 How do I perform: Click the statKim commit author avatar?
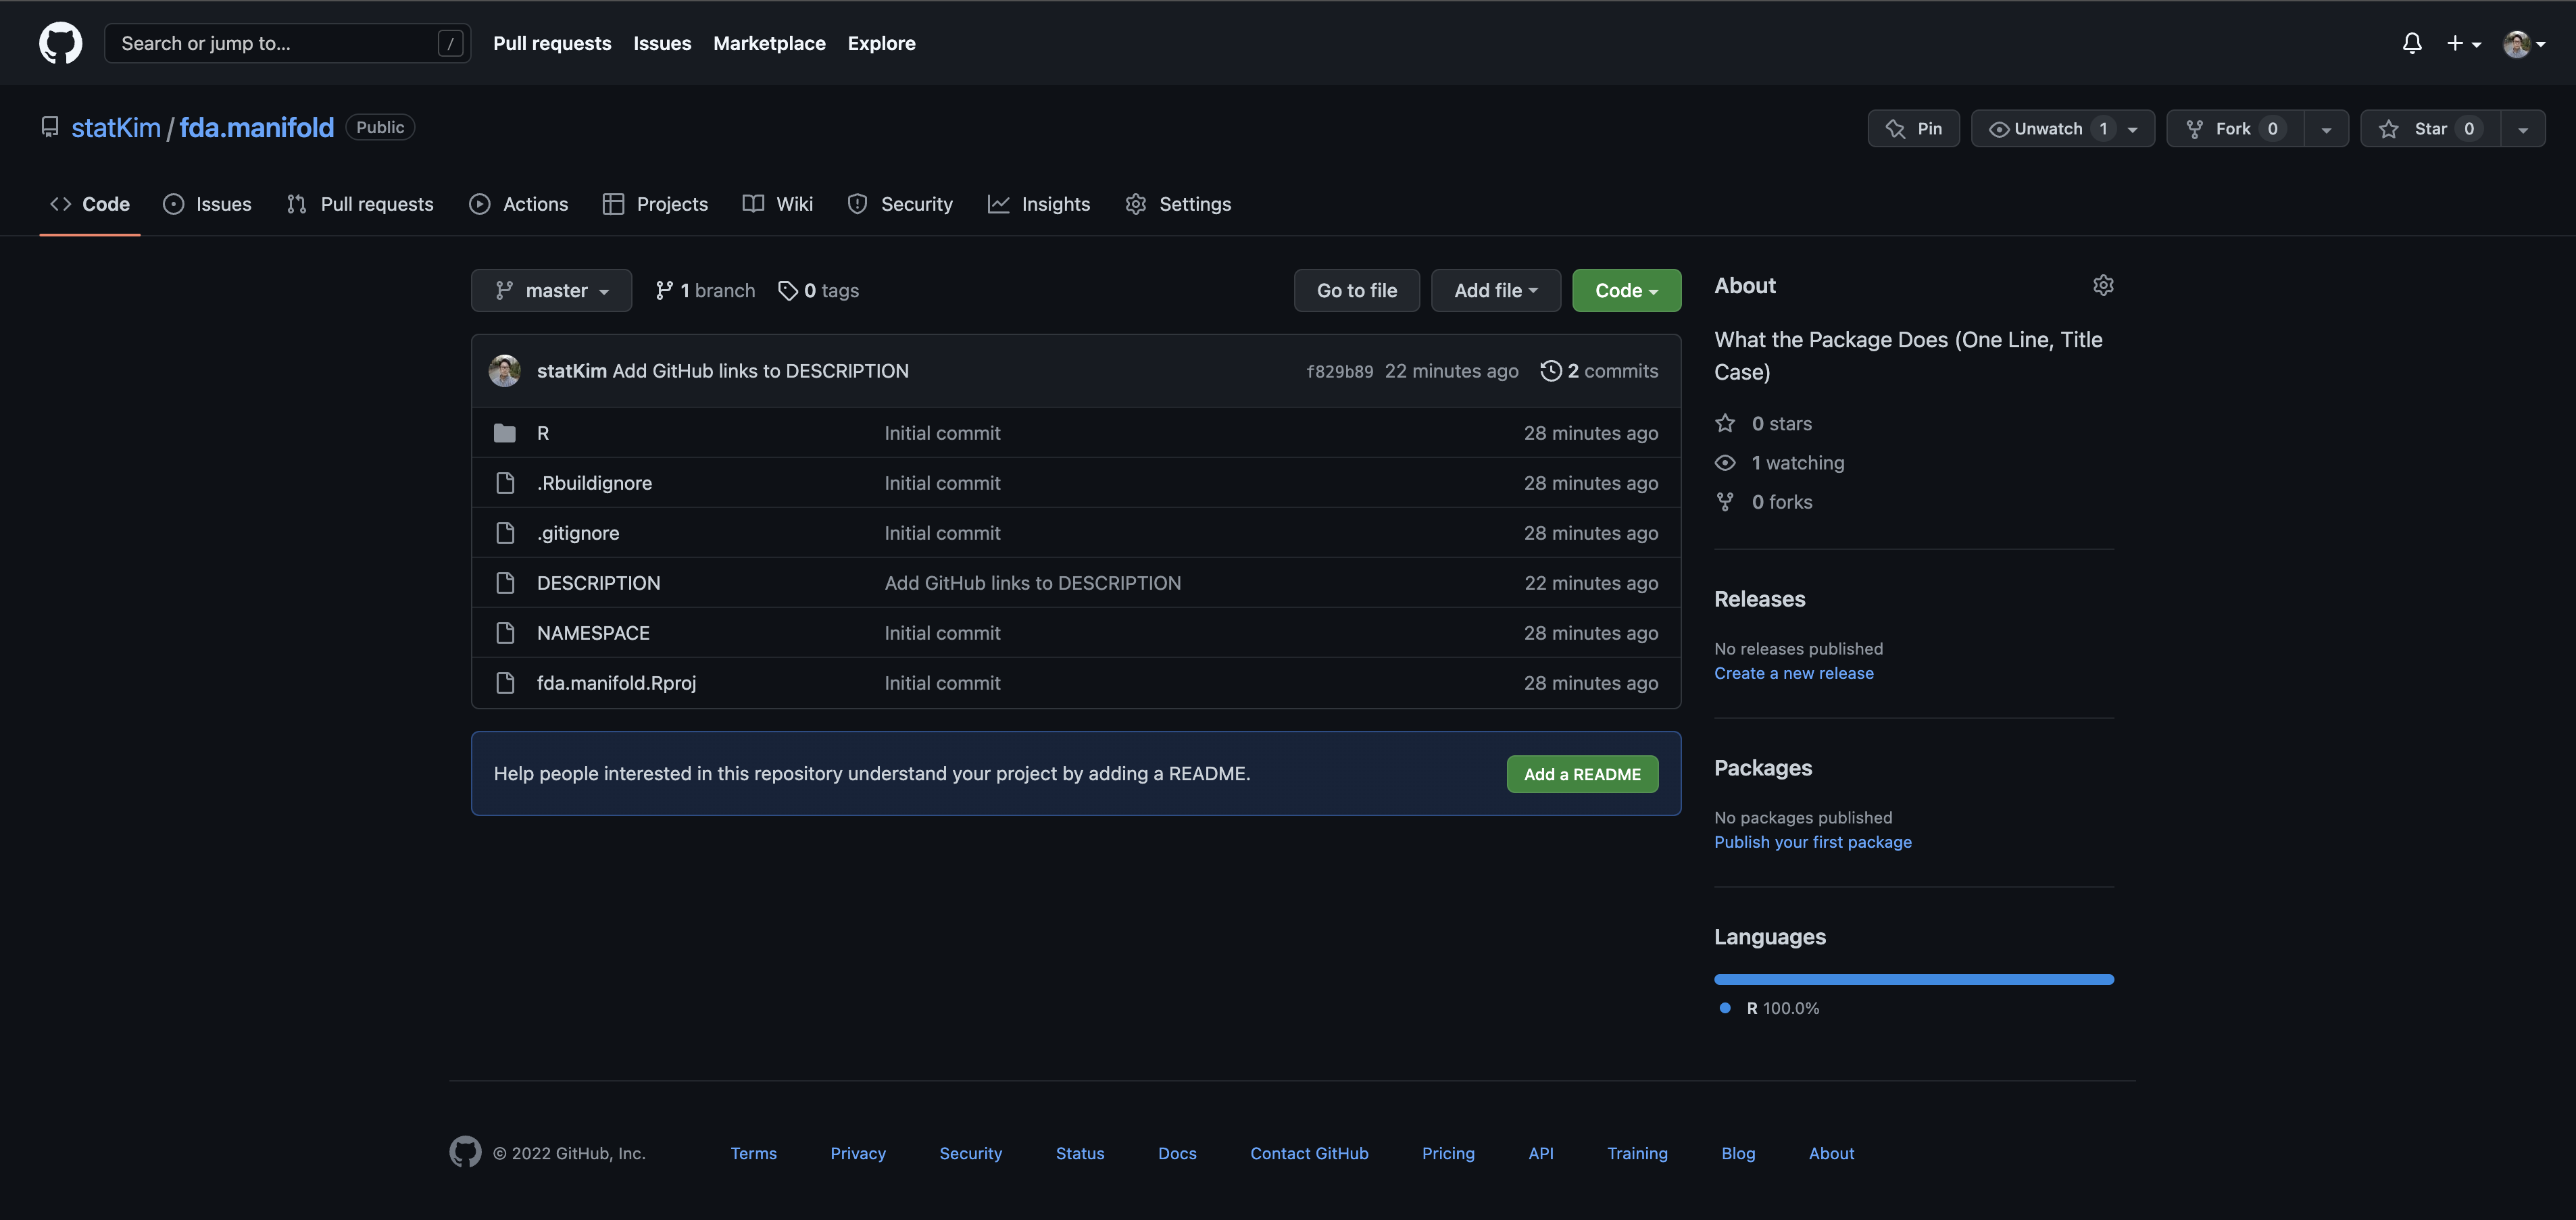coord(504,370)
